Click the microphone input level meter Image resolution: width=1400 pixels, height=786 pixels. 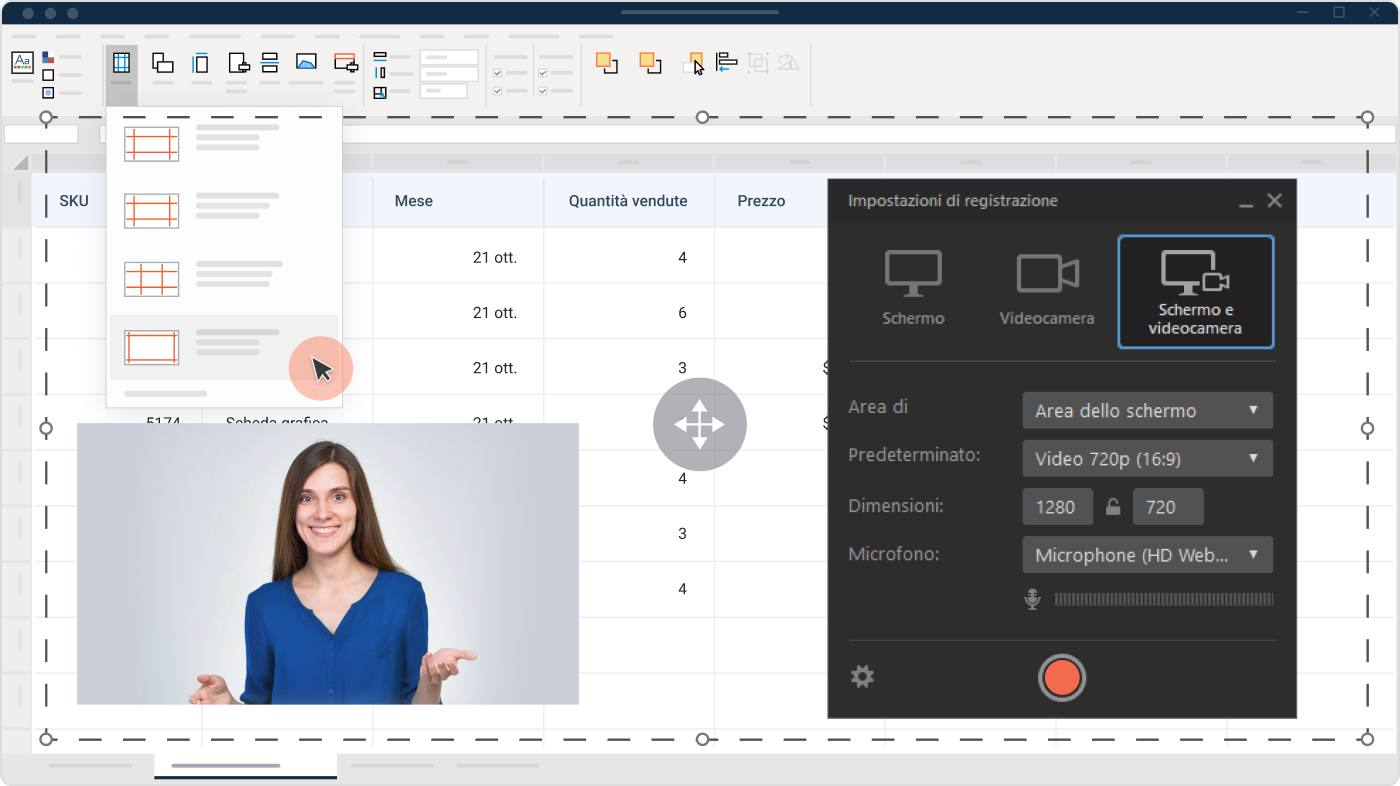1163,599
